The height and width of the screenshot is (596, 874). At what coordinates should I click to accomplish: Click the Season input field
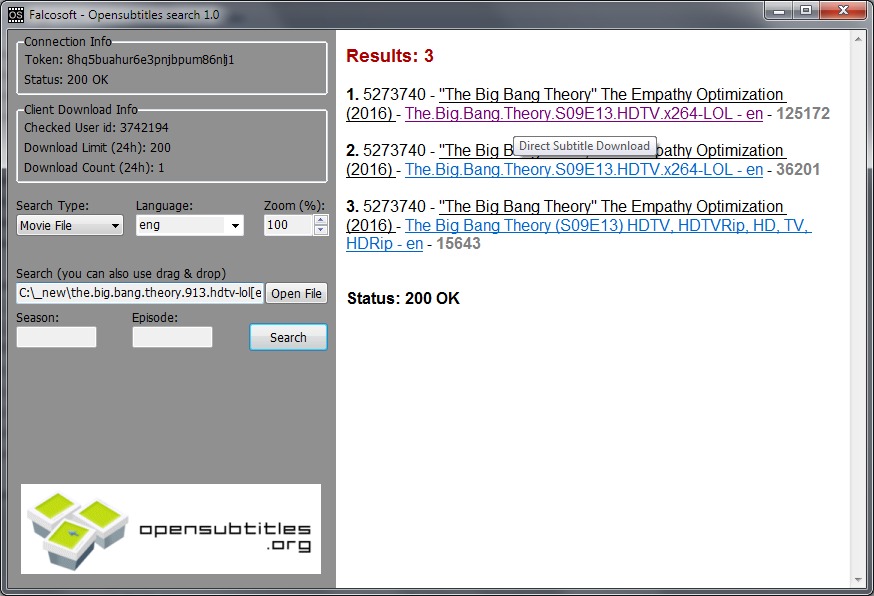point(56,337)
